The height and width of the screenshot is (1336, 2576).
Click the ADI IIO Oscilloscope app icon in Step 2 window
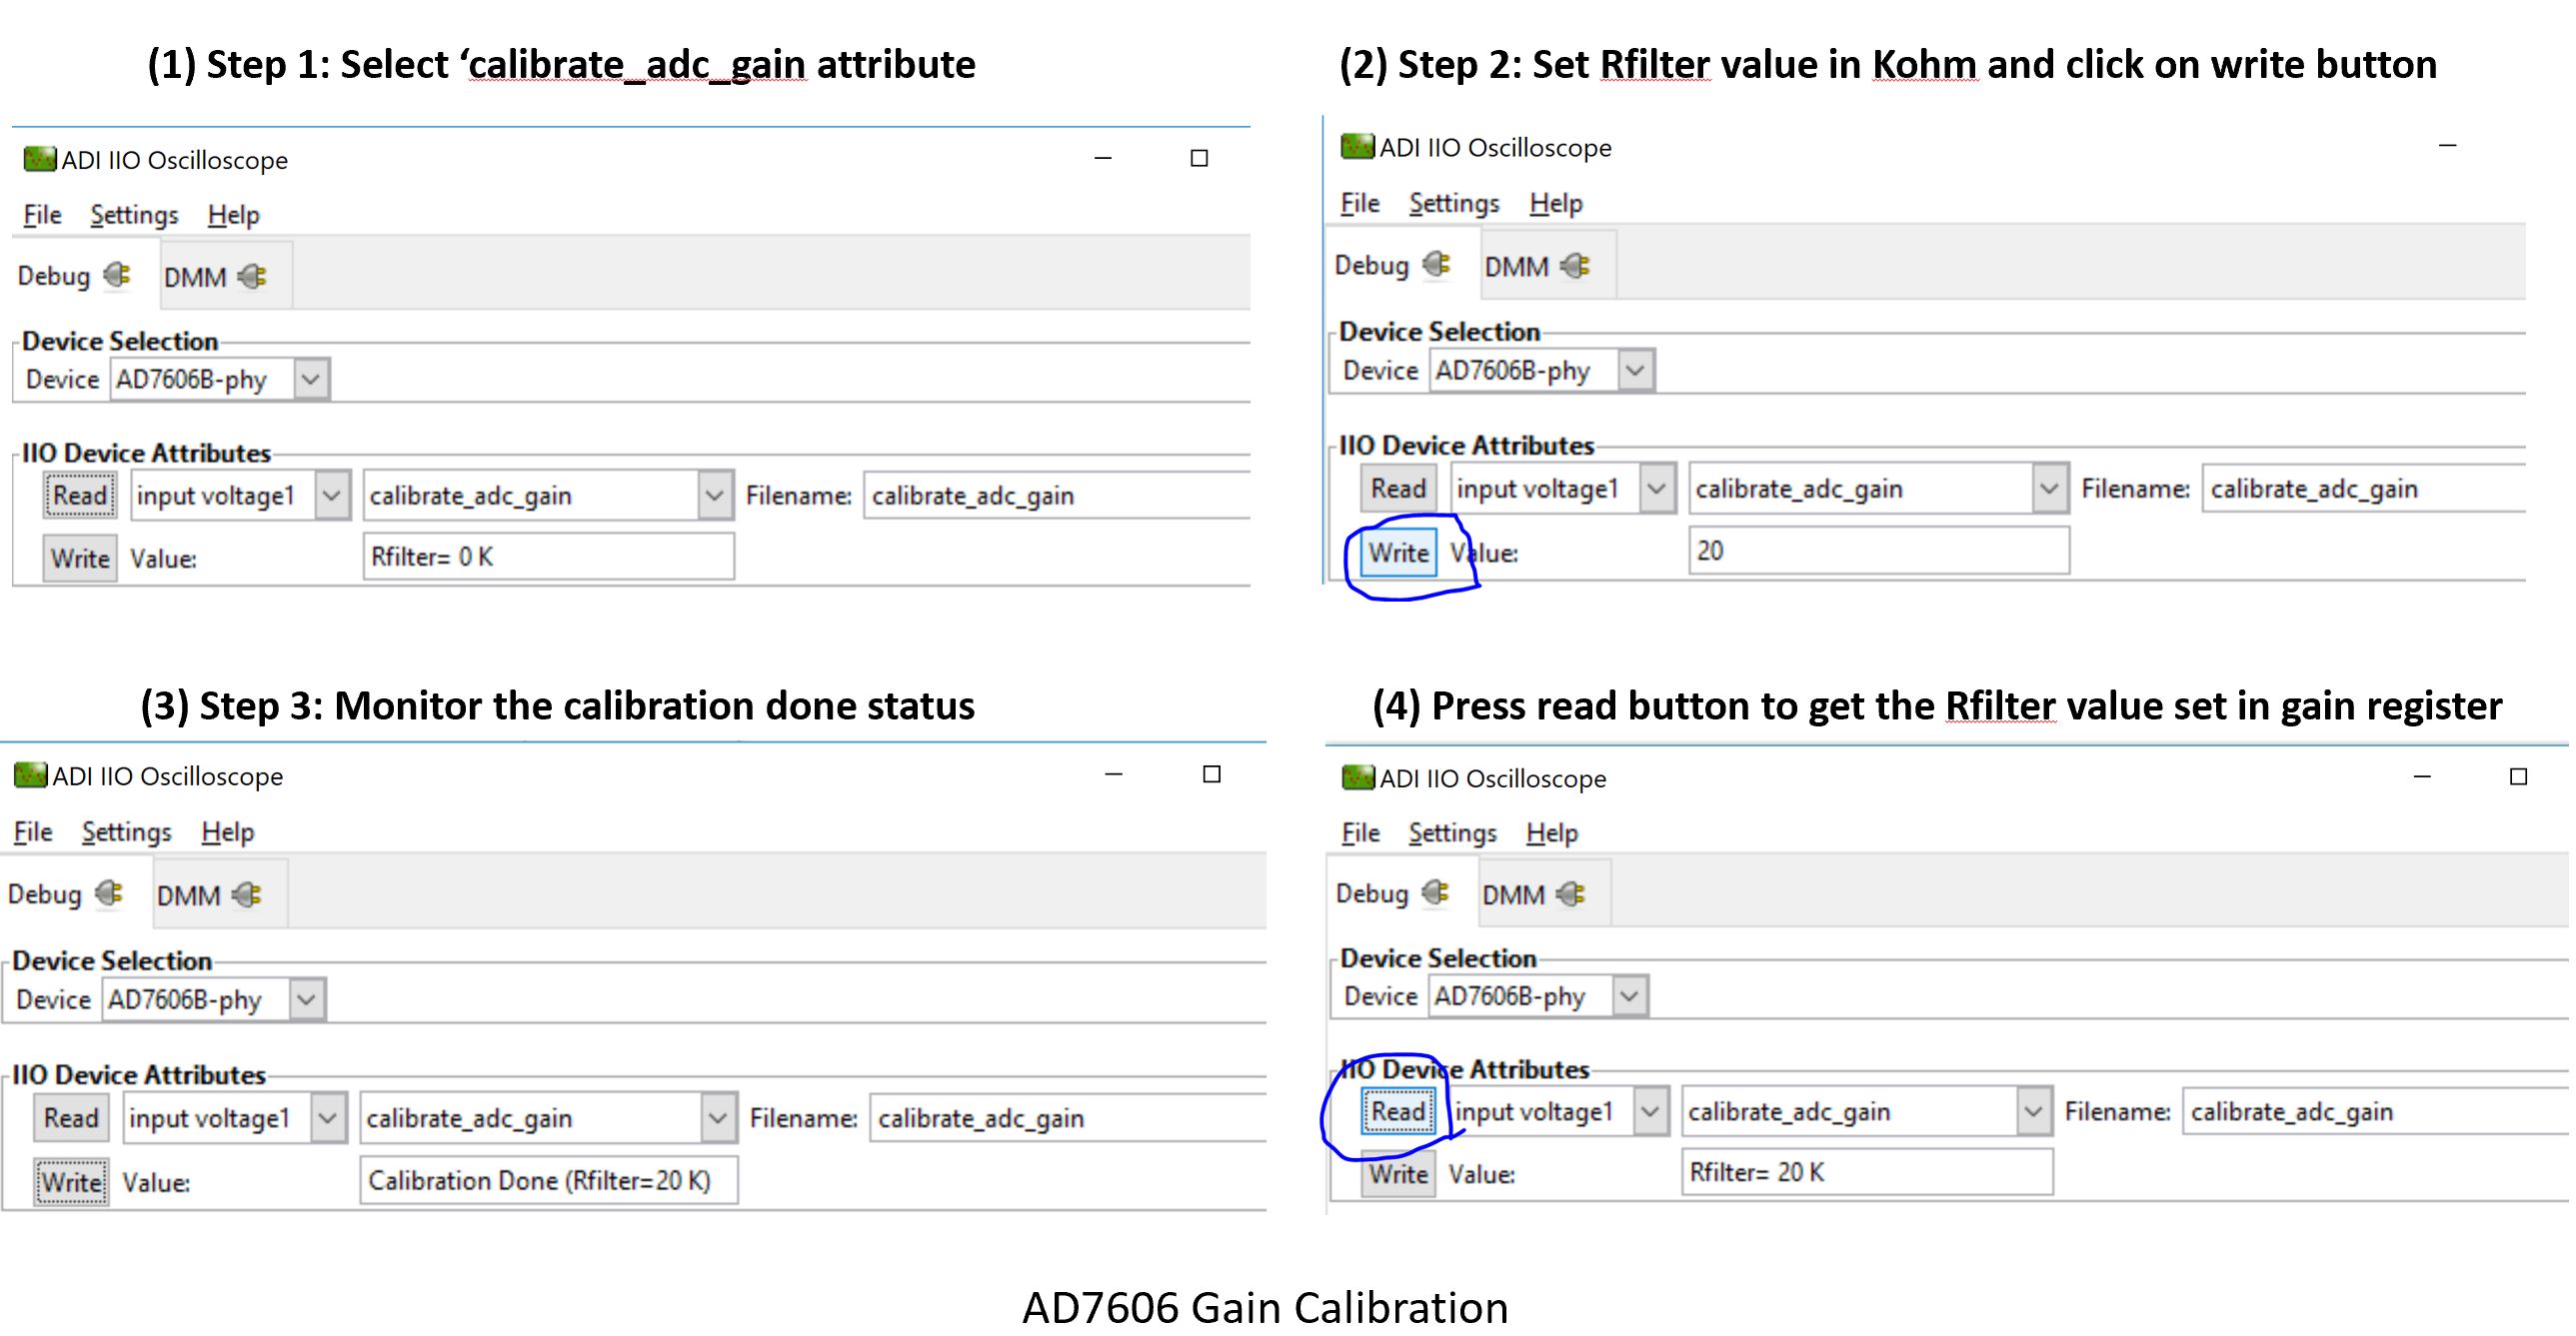coord(1358,147)
